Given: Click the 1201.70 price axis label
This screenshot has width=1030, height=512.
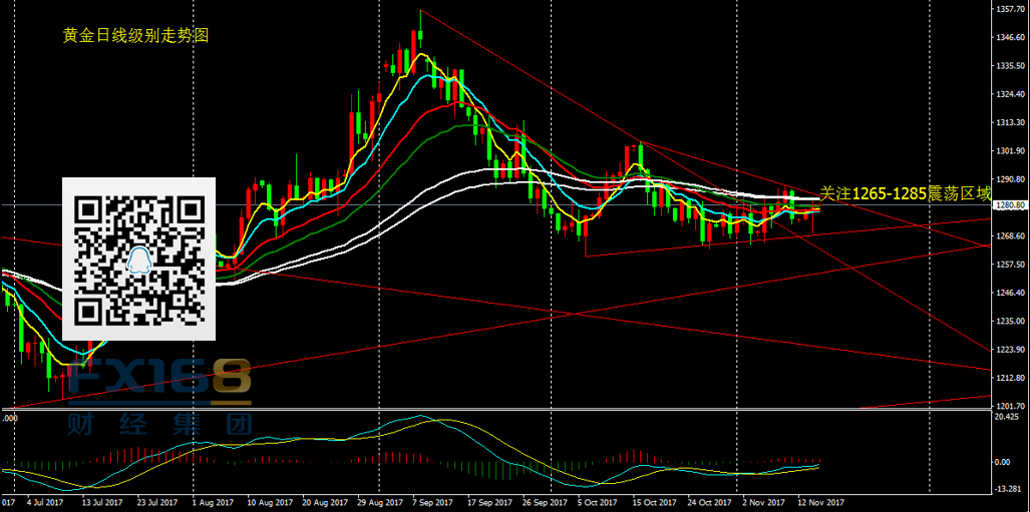Looking at the screenshot, I should (x=1012, y=405).
